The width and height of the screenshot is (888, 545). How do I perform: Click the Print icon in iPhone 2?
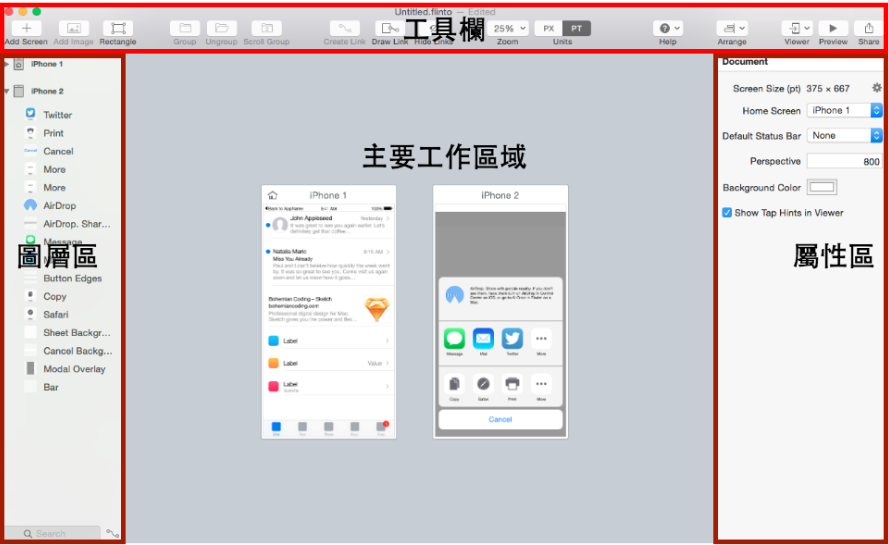pos(513,384)
